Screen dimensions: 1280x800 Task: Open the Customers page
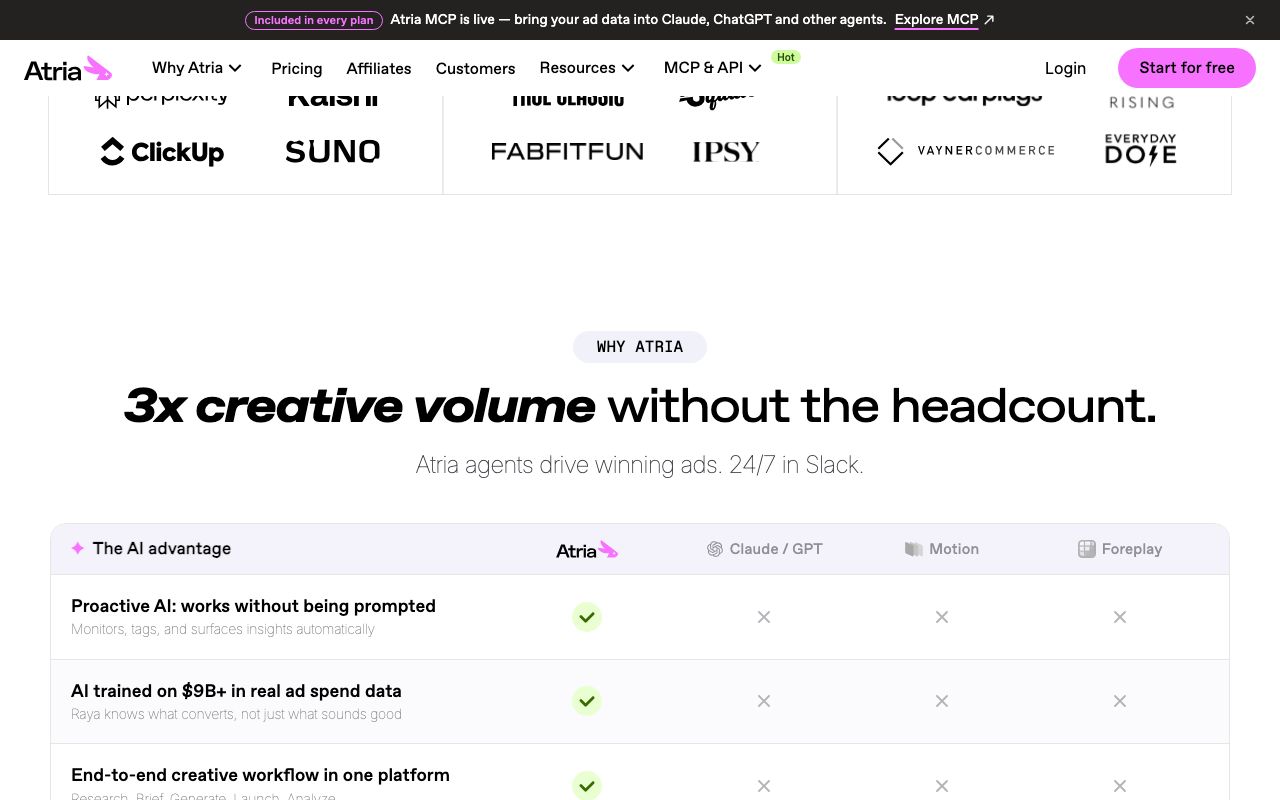tap(476, 68)
